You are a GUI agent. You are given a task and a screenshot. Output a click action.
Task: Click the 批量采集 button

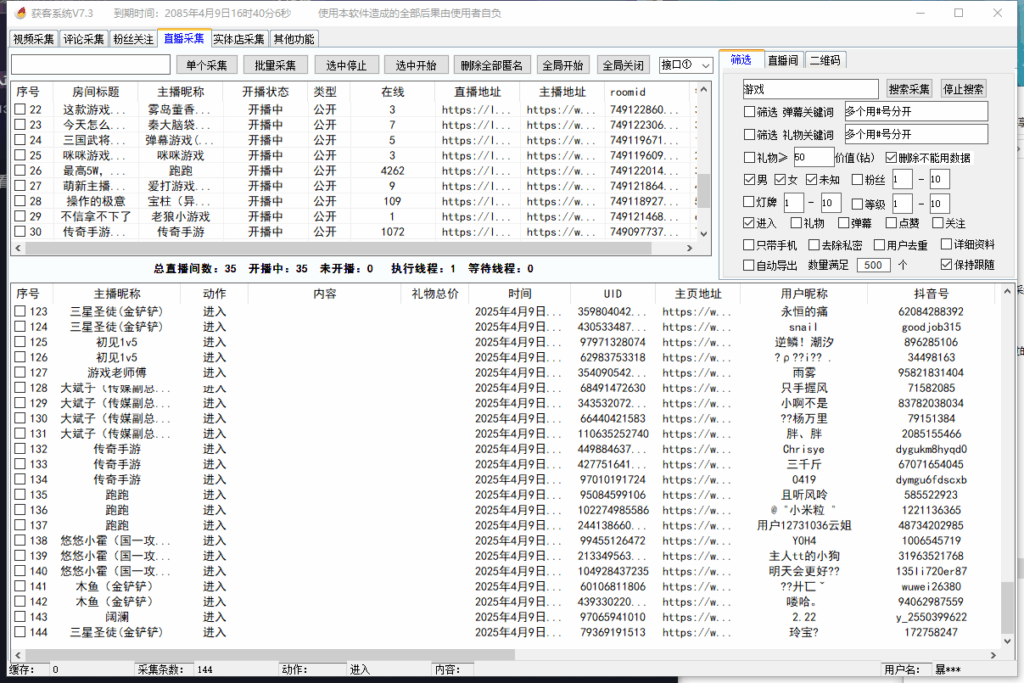pos(275,65)
